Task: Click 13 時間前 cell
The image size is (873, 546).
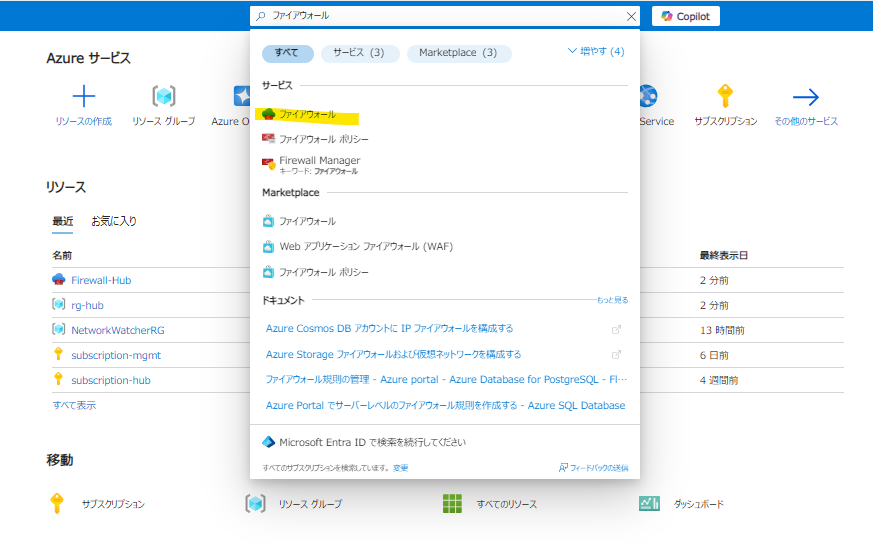Action: (722, 331)
